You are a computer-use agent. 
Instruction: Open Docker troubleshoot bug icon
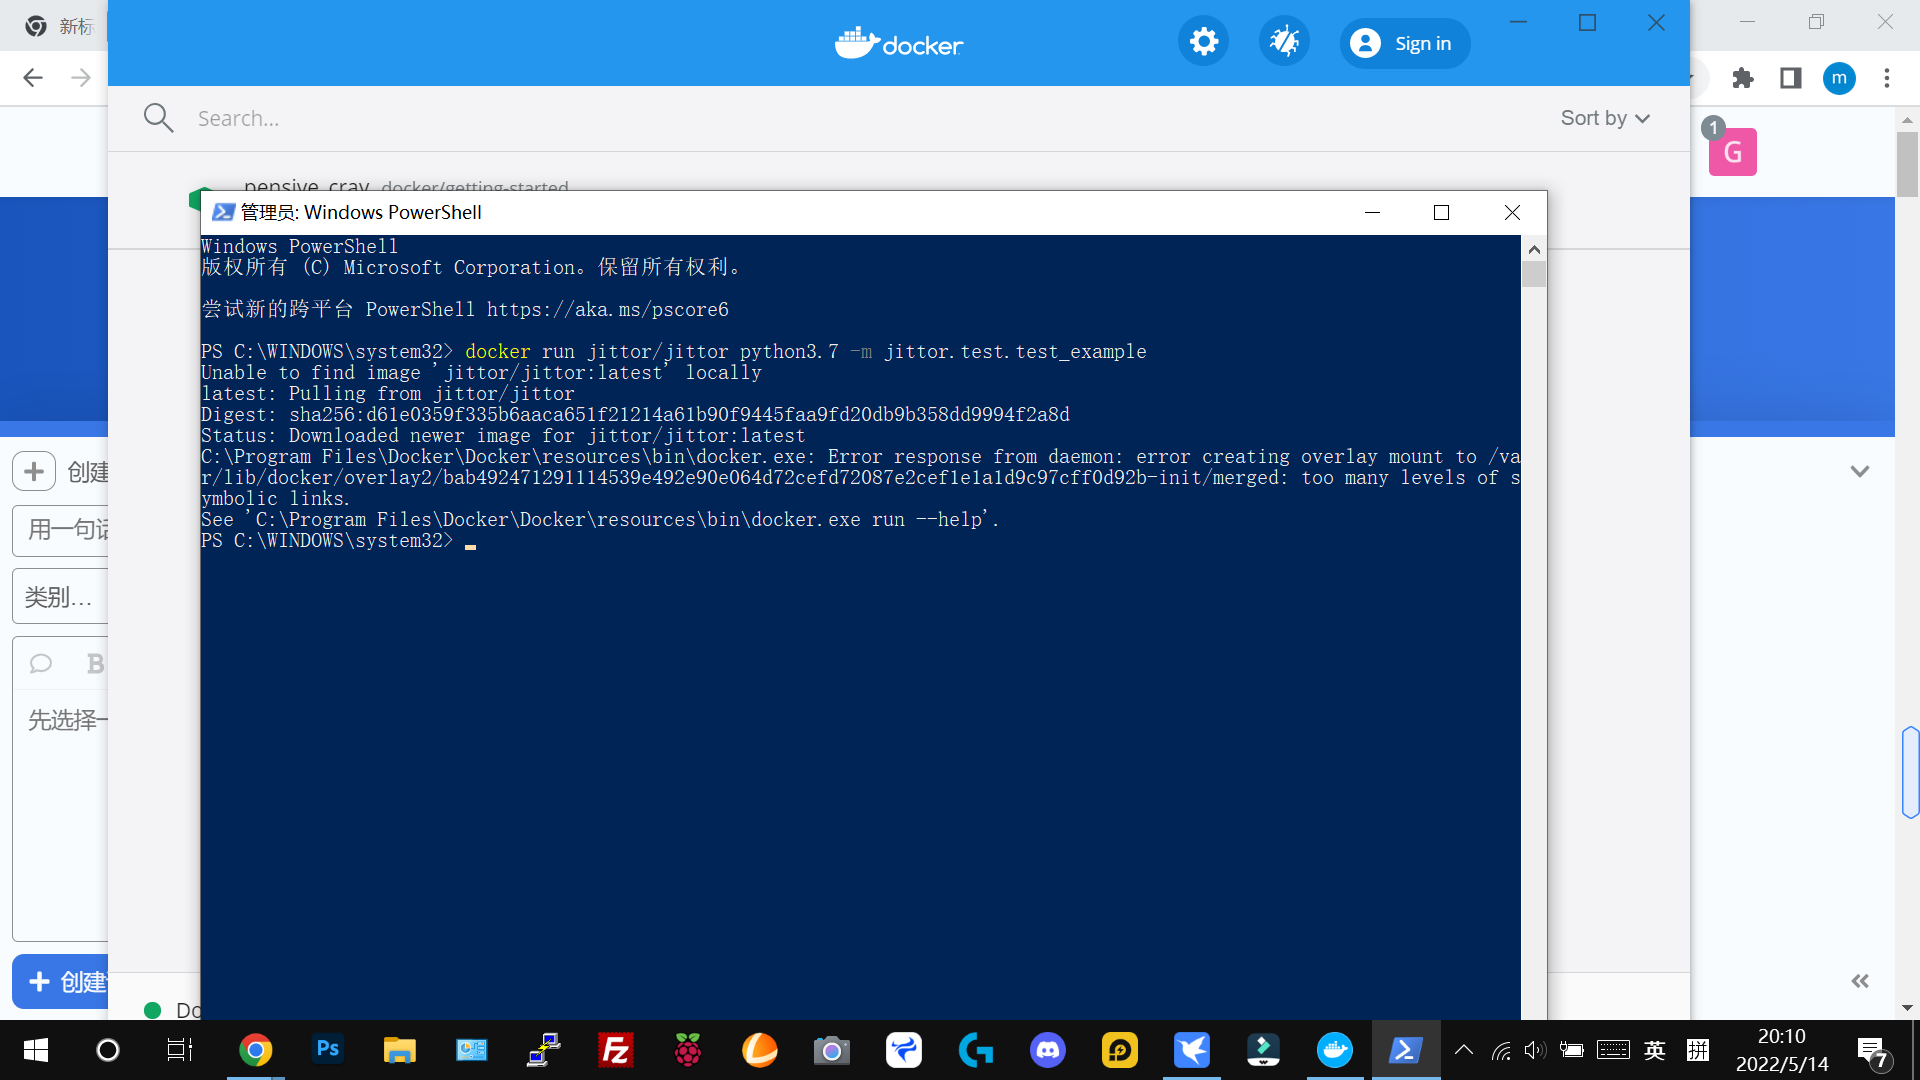[x=1284, y=42]
